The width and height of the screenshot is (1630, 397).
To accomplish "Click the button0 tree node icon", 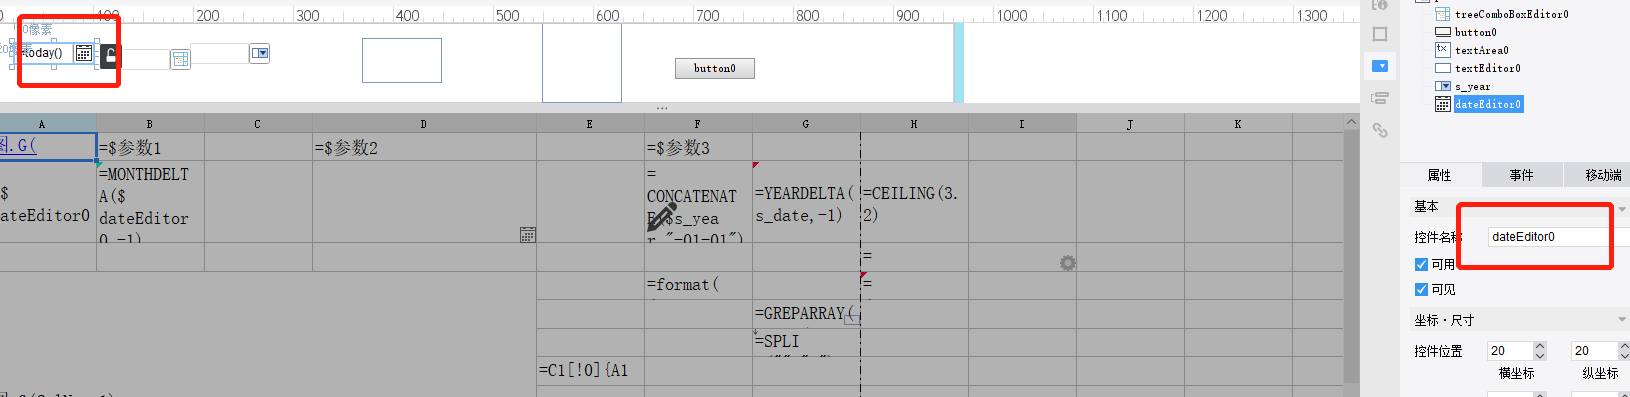I will tap(1443, 32).
